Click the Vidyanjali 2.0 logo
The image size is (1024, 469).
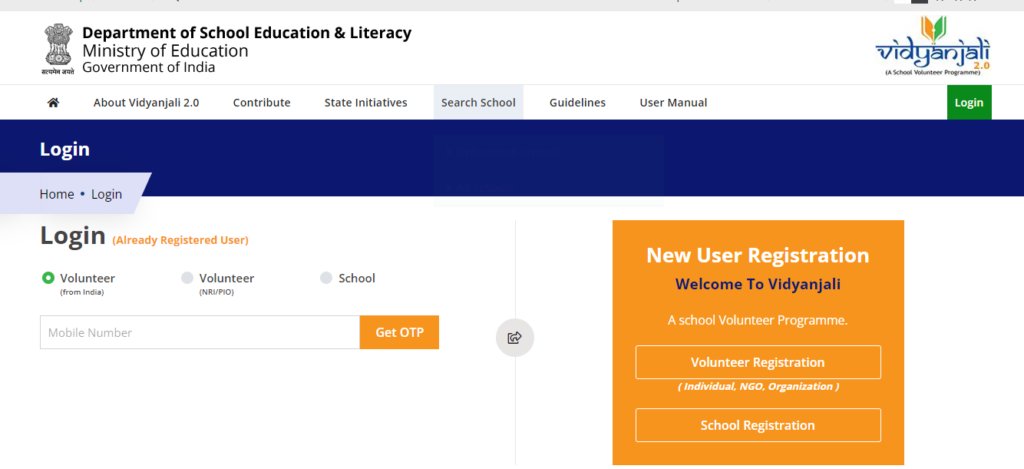pyautogui.click(x=933, y=46)
